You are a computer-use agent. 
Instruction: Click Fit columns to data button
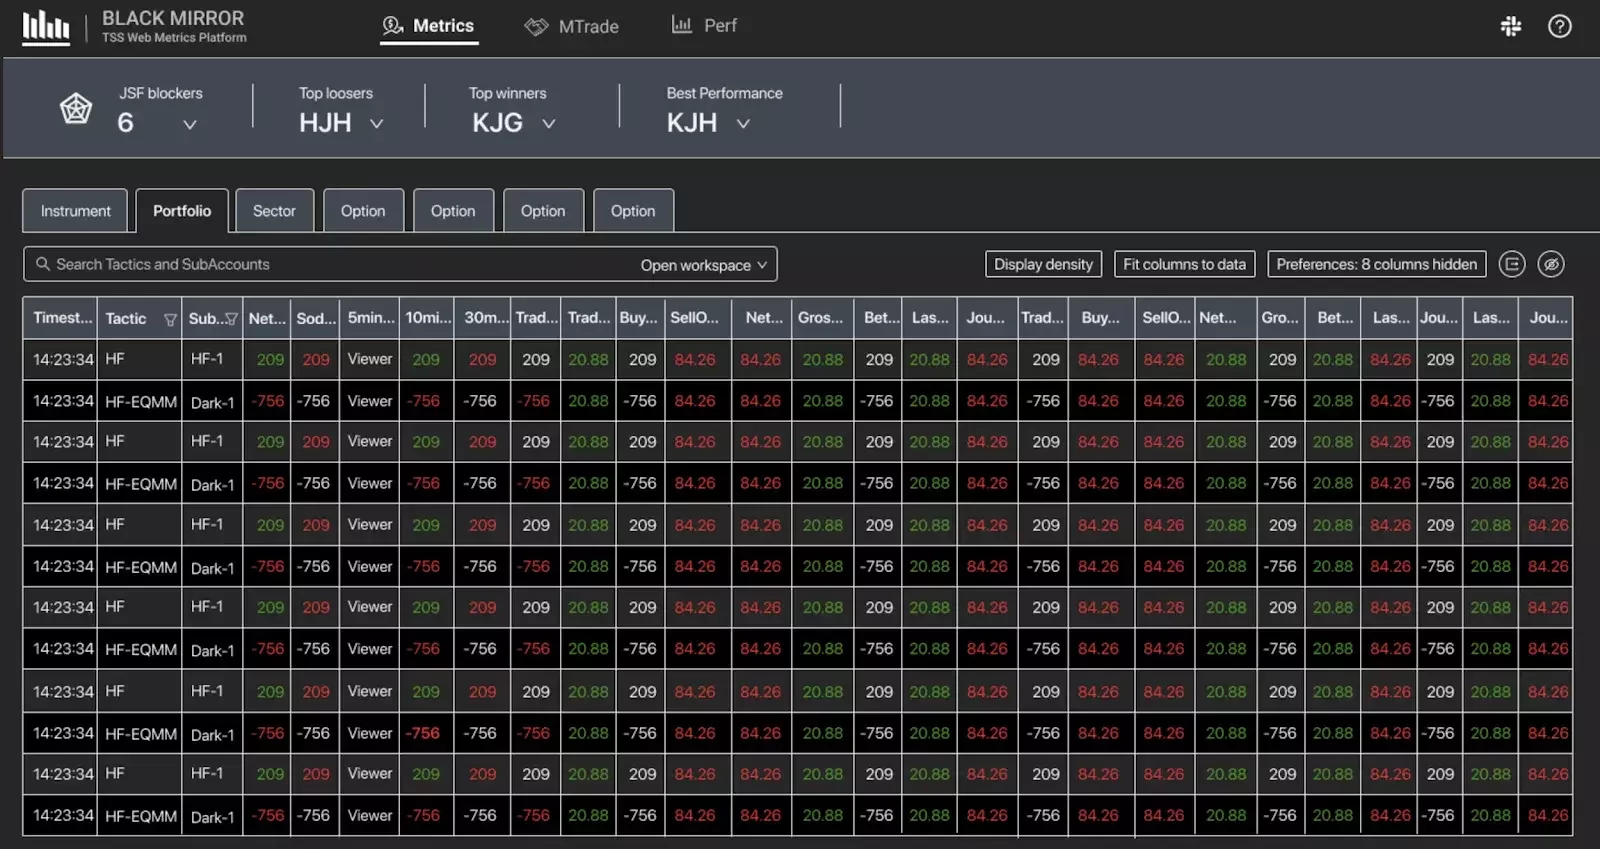coord(1184,264)
